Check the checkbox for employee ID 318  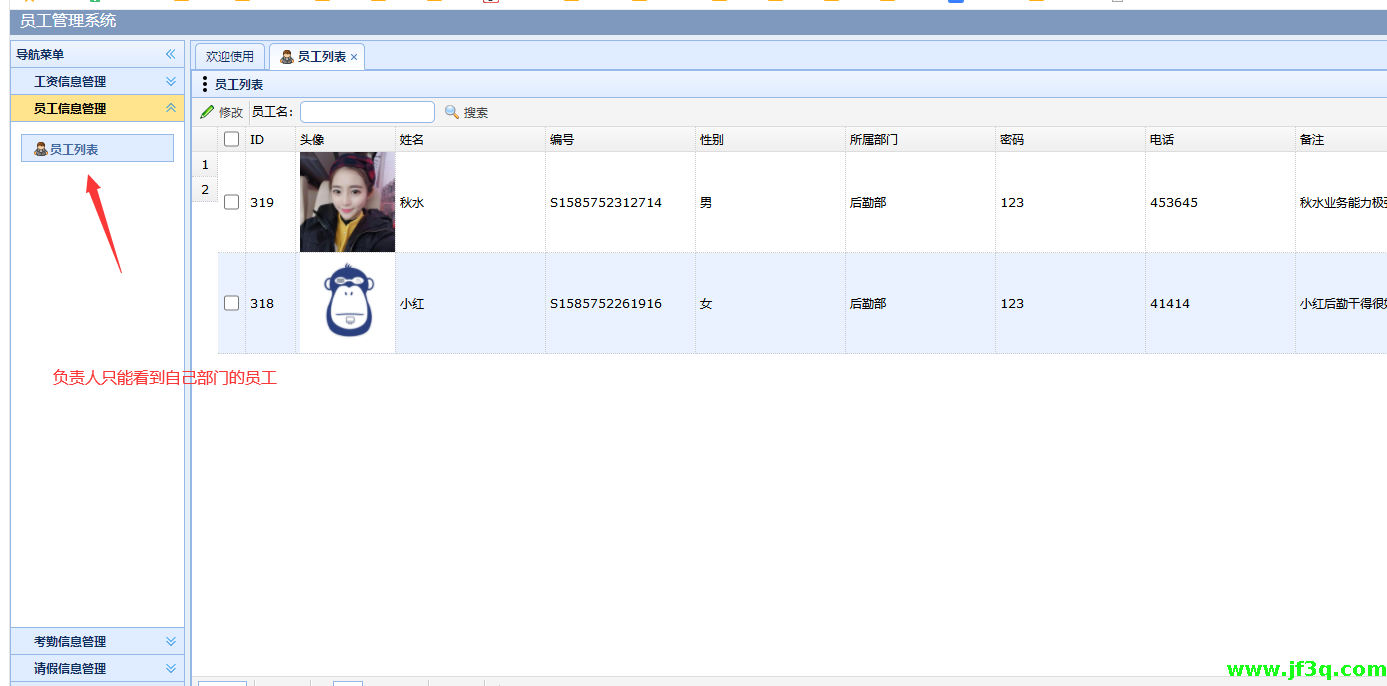coord(232,303)
